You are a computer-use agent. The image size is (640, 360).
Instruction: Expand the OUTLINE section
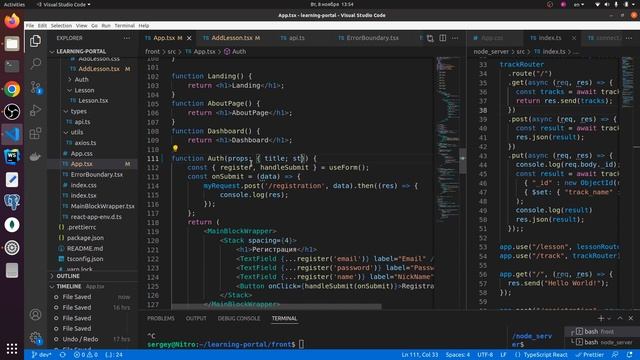tap(68, 276)
